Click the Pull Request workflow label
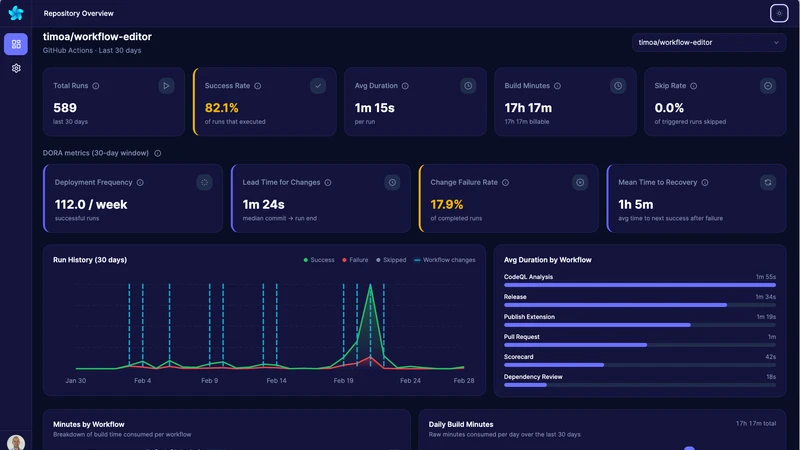Screen dimensions: 800x450 (x=521, y=337)
